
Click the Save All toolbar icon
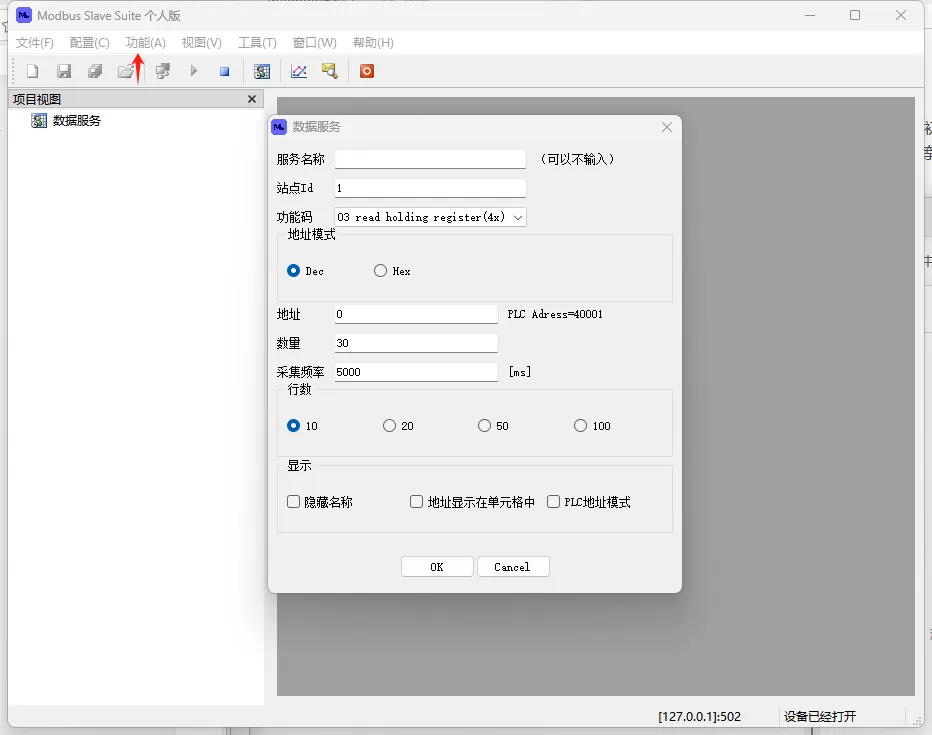(95, 71)
